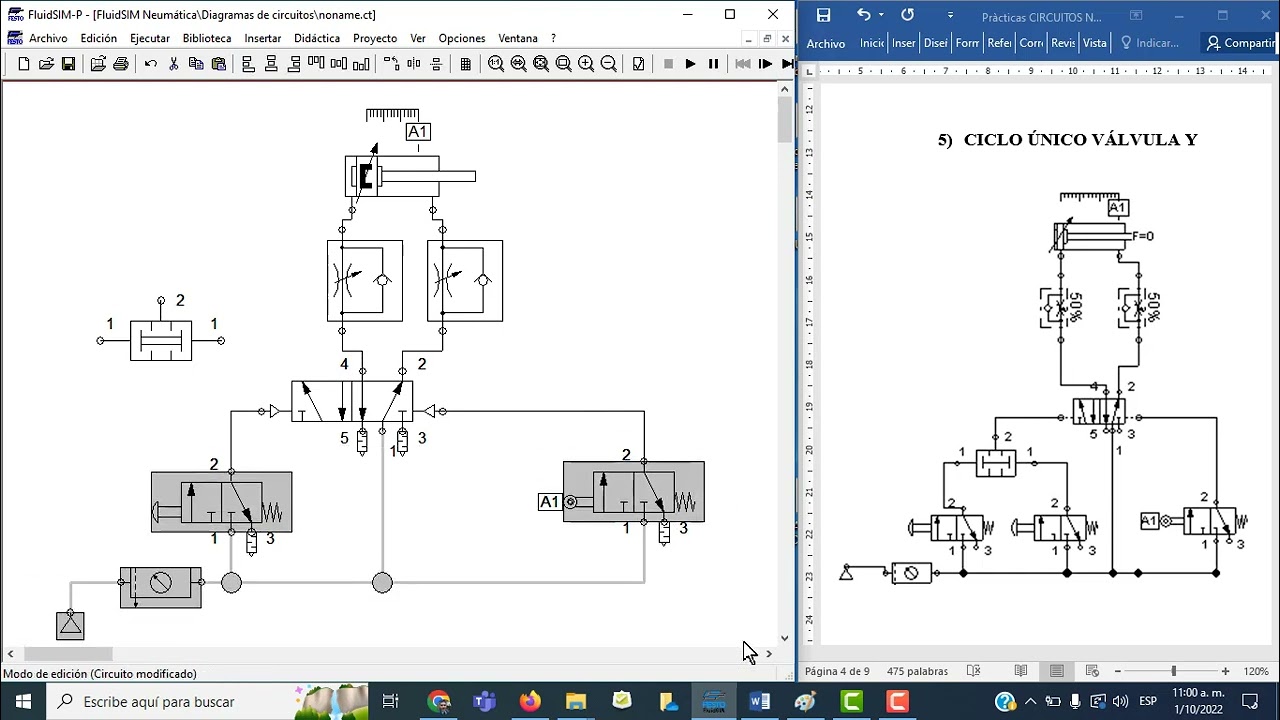Toggle the grid display icon
The width and height of the screenshot is (1280, 720).
pos(466,64)
